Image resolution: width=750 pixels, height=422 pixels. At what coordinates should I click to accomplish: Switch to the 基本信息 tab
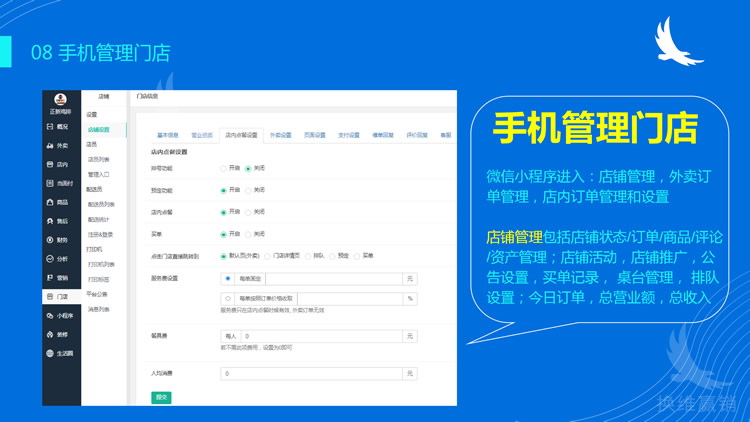(168, 135)
